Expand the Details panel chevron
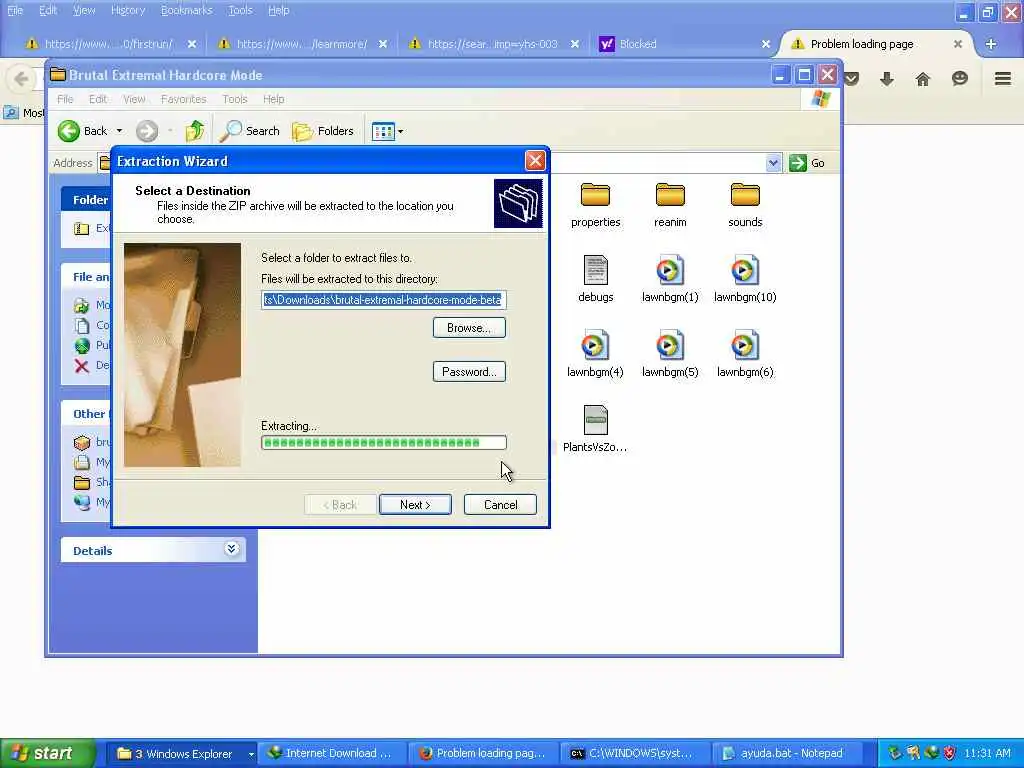This screenshot has height=768, width=1024. 231,549
